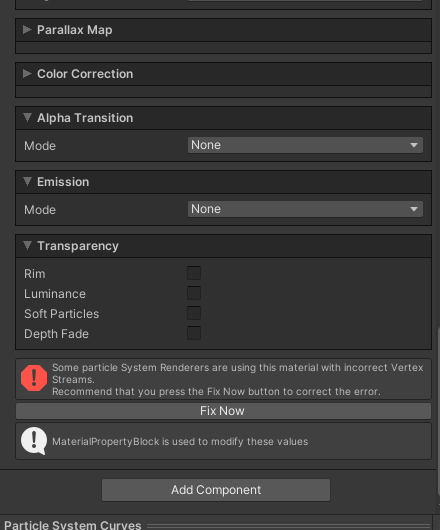The height and width of the screenshot is (530, 440).
Task: Open the Emission Mode dropdown
Action: click(x=305, y=209)
